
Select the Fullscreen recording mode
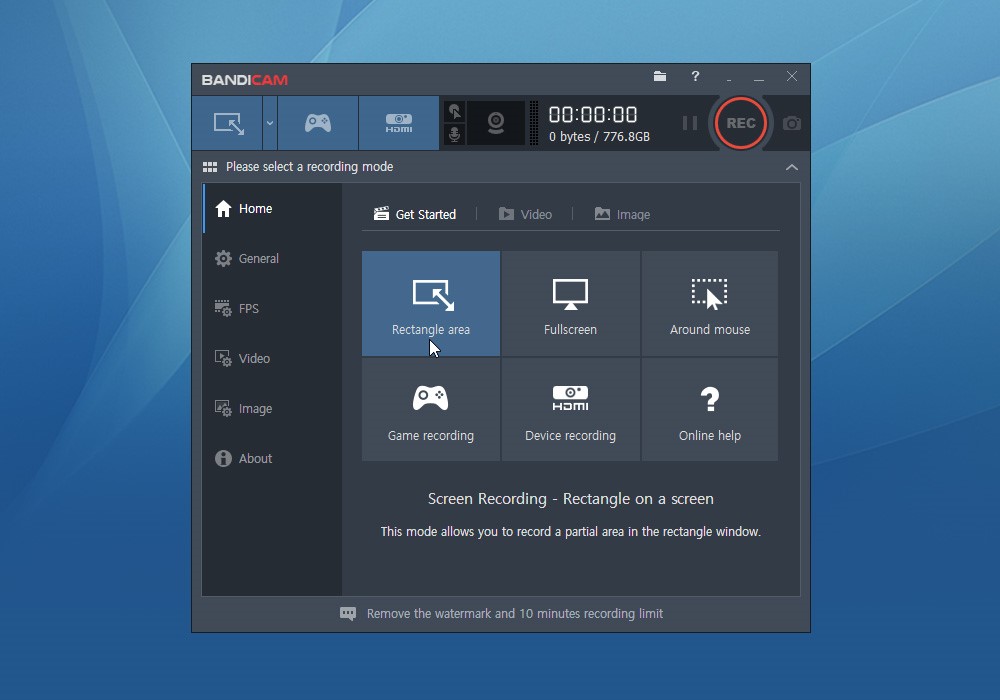tap(570, 303)
